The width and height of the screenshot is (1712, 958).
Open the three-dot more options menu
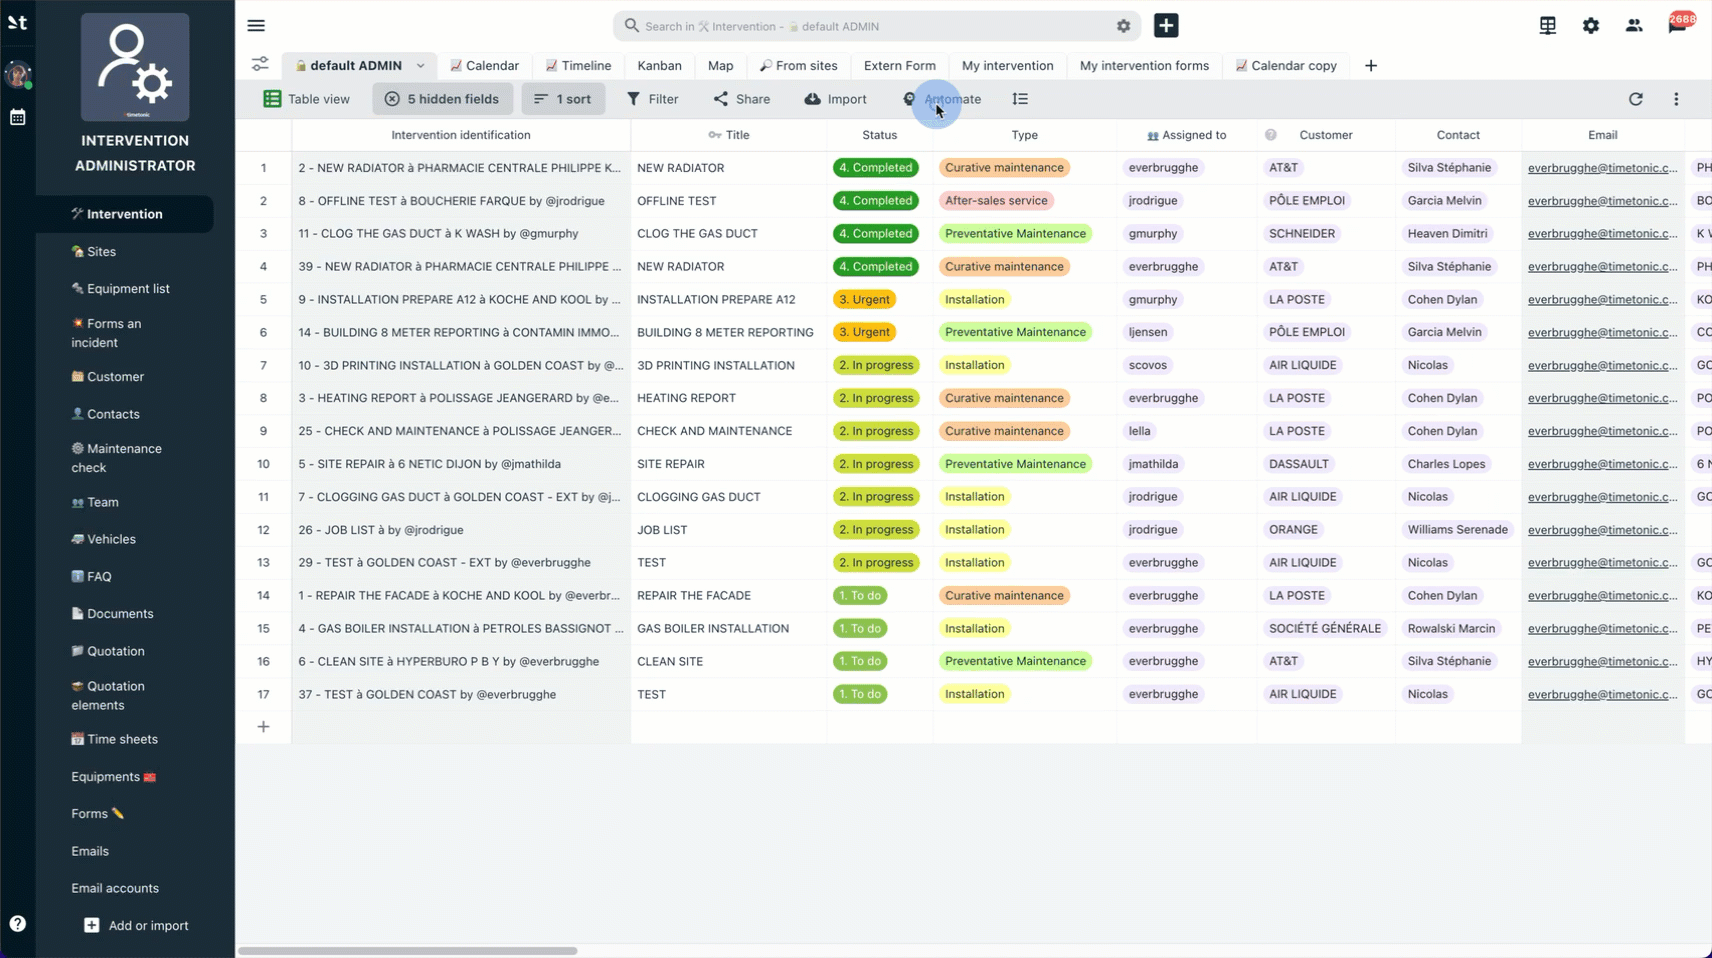tap(1676, 99)
